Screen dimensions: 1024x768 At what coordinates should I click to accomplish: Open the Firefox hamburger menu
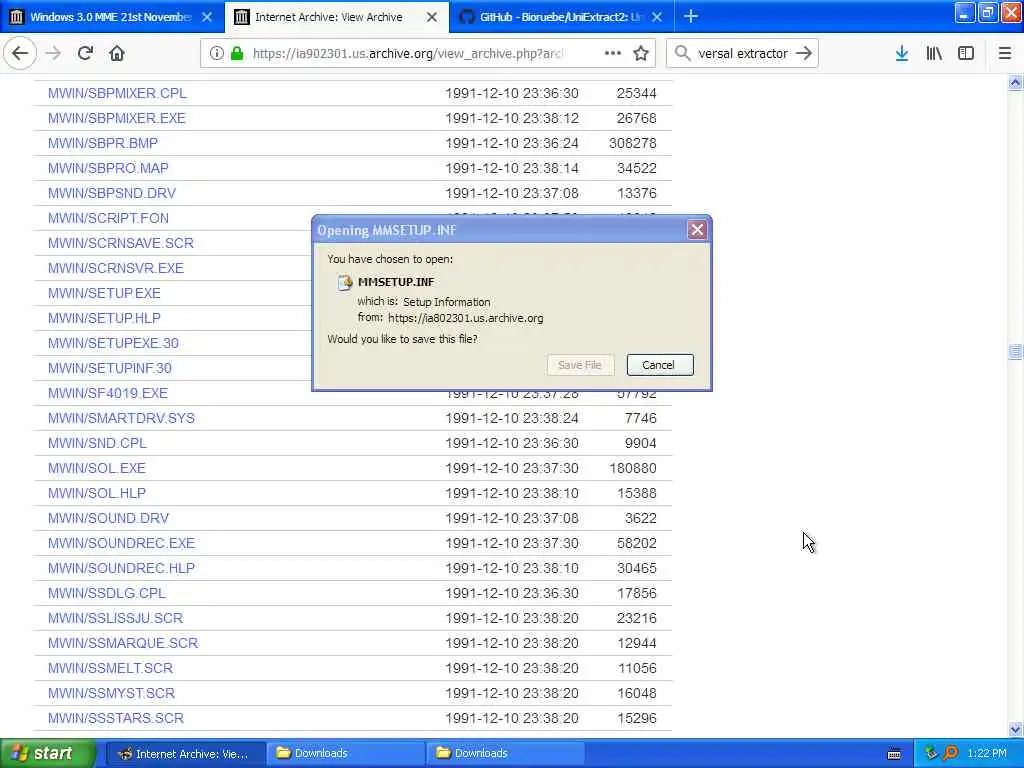tap(1005, 54)
